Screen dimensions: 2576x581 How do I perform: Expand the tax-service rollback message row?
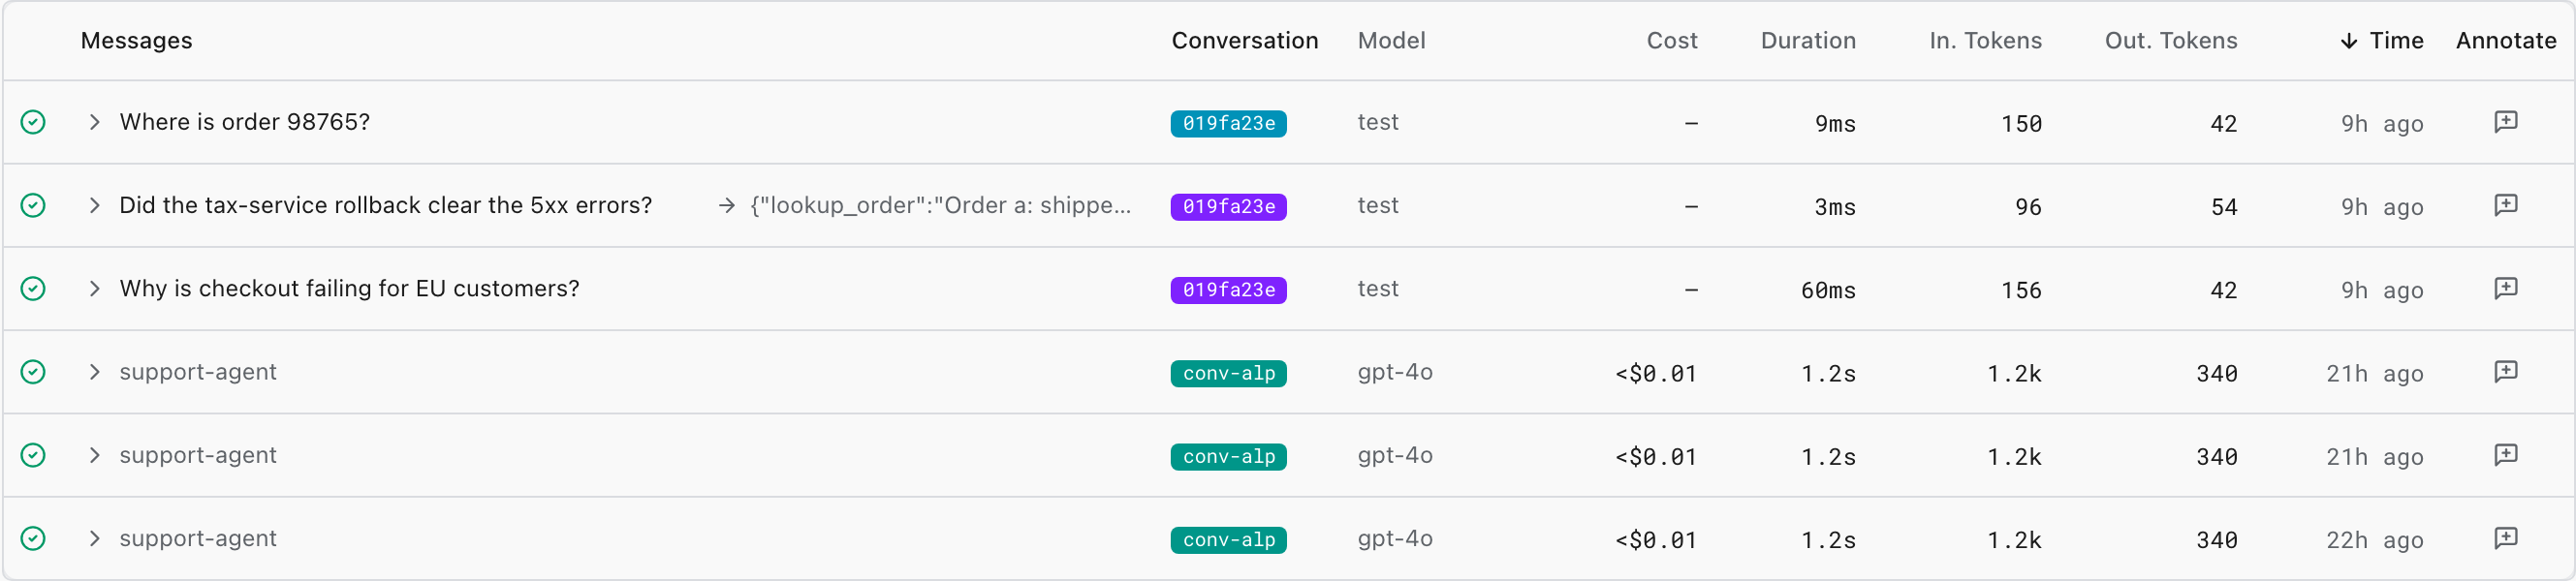pos(94,205)
